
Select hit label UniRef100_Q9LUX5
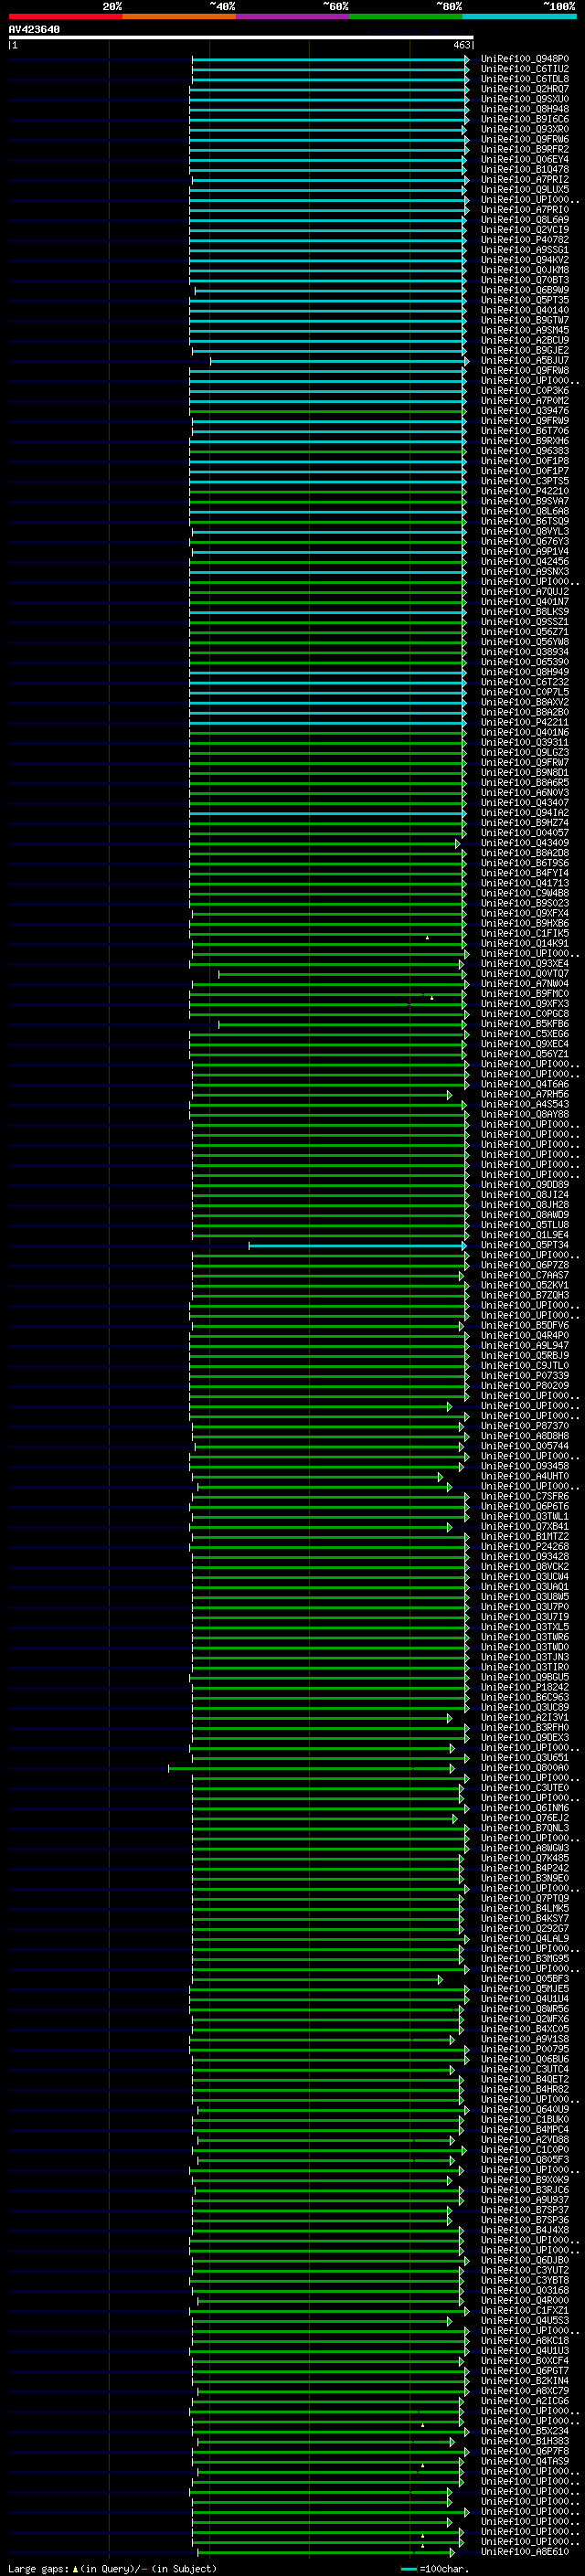click(525, 189)
